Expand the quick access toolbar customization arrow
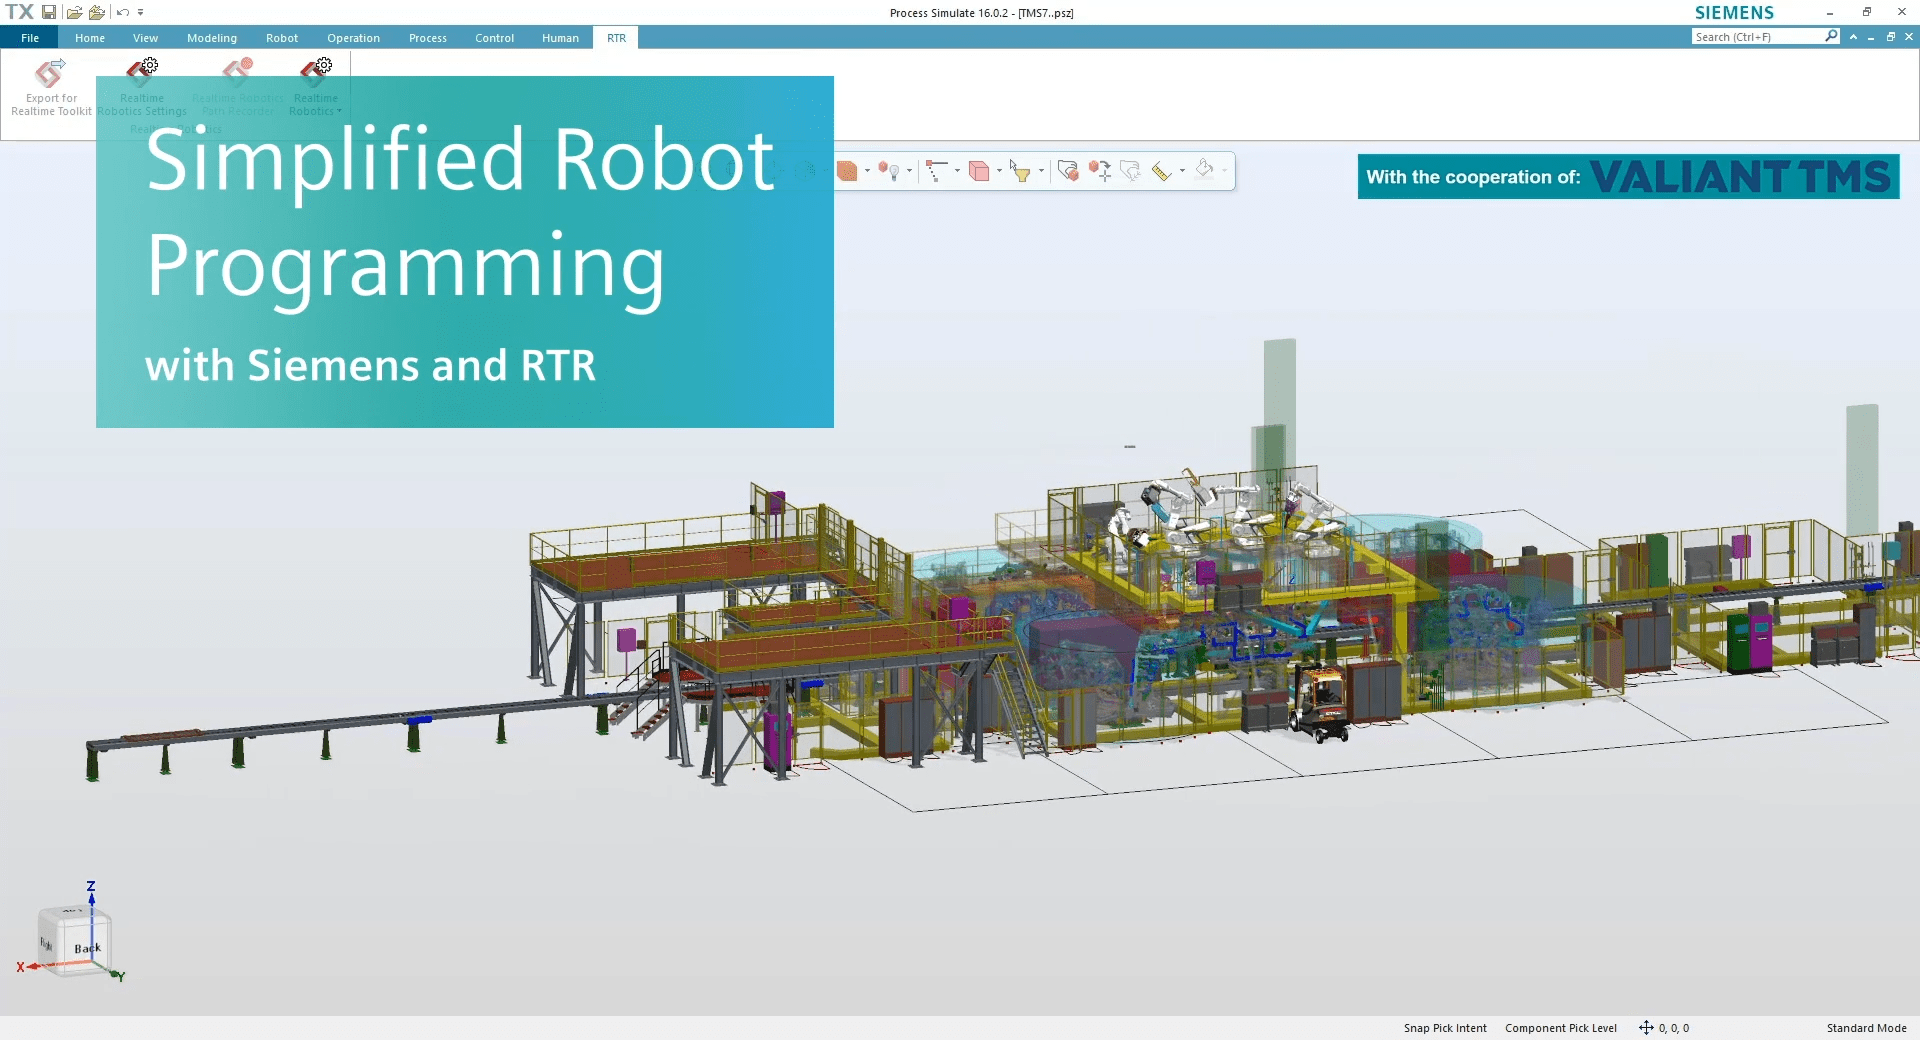Screen dimensions: 1920x1040 140,13
